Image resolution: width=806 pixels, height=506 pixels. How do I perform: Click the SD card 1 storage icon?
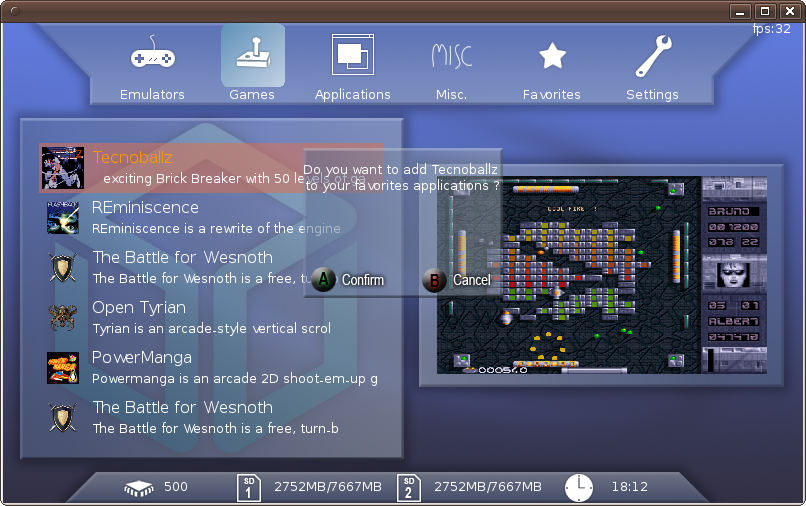249,487
